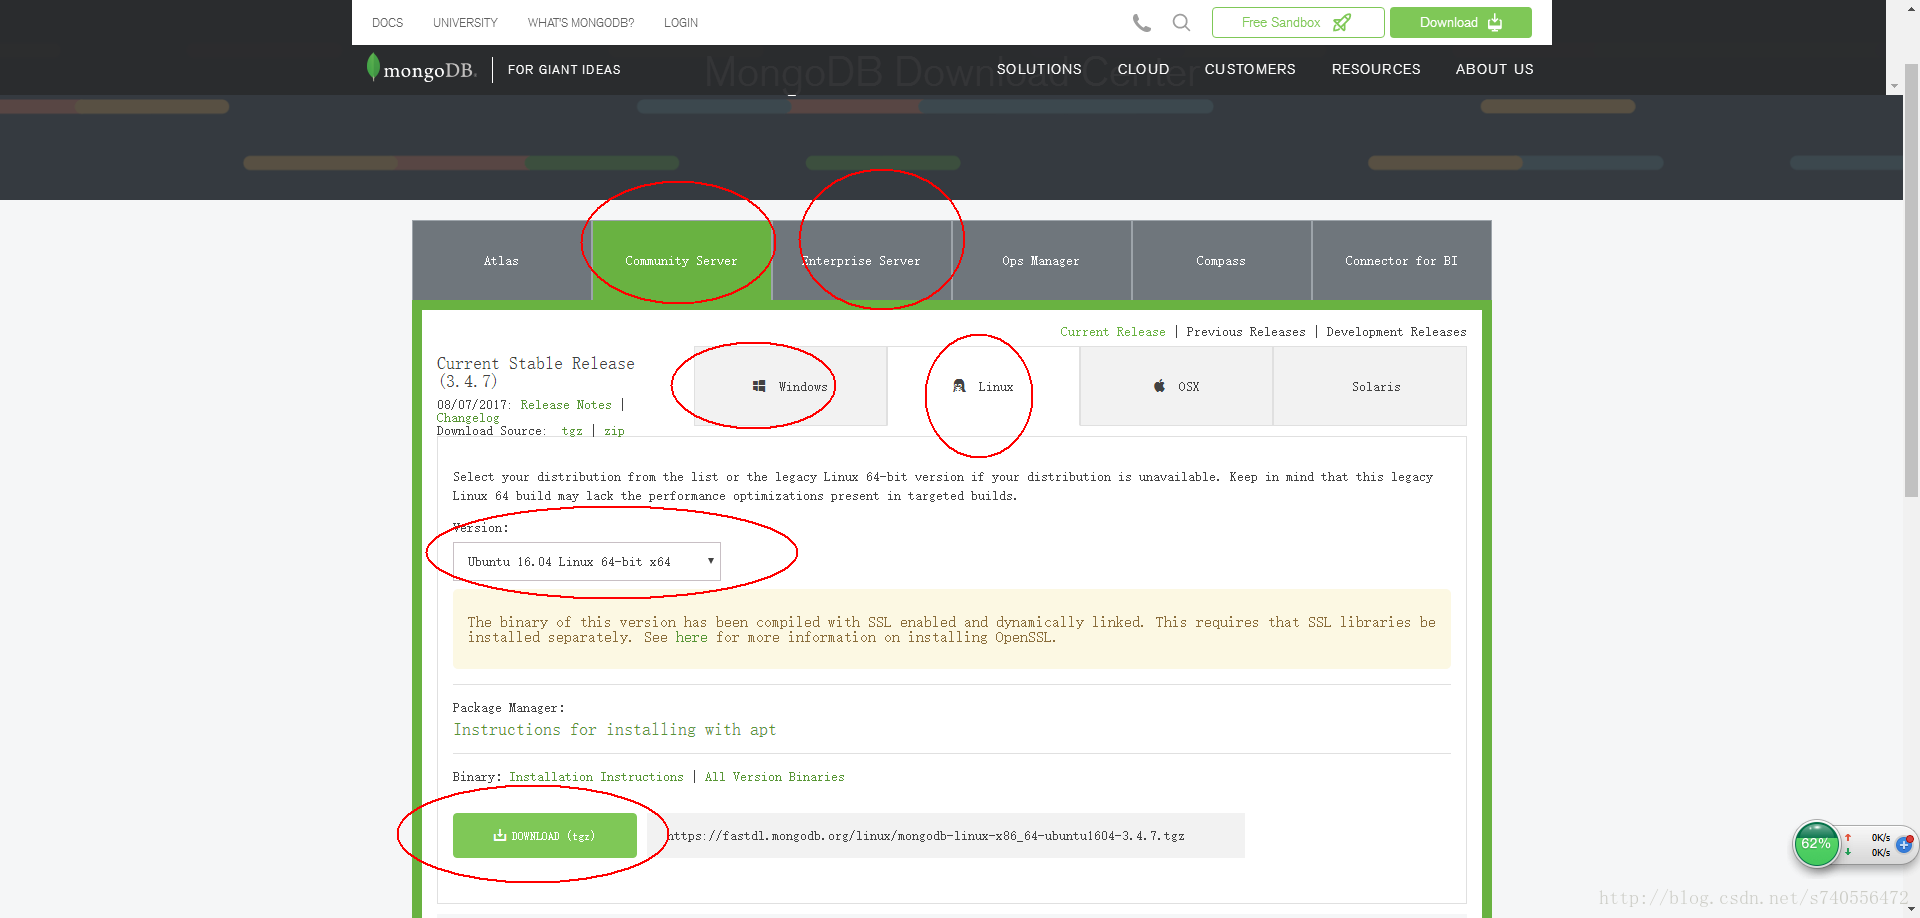
Task: Open the Changelog link
Action: [468, 418]
